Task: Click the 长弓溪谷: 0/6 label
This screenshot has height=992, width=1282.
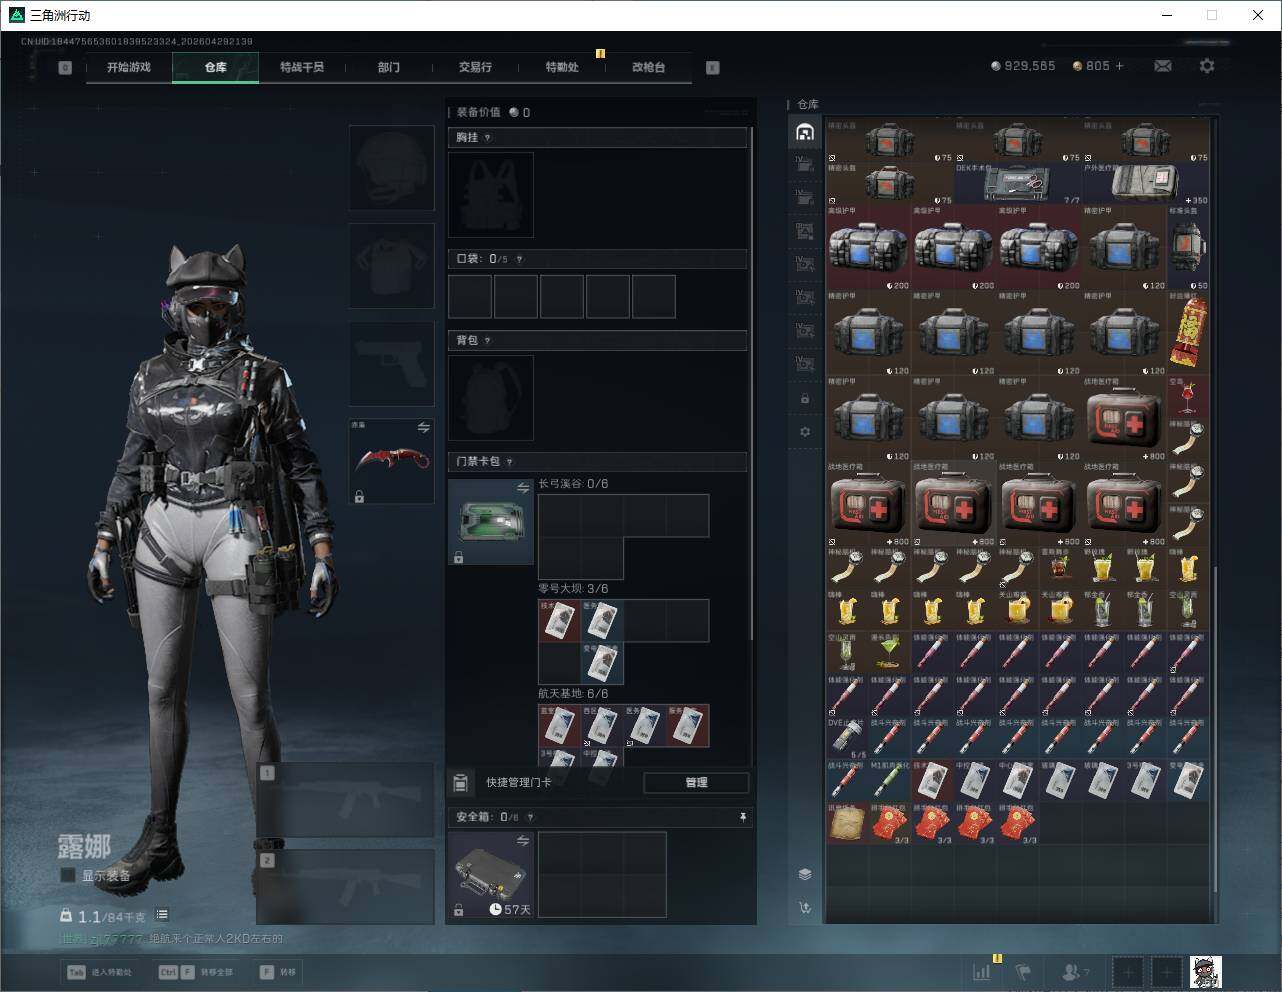Action: click(573, 484)
